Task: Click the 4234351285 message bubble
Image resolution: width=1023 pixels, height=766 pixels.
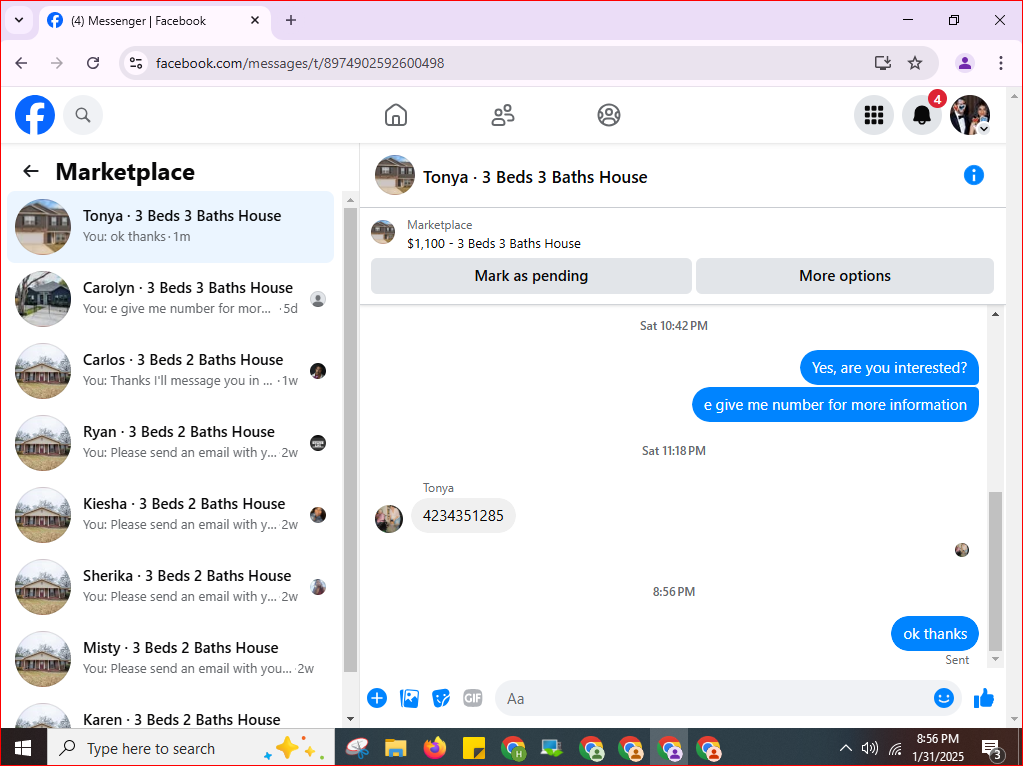Action: (463, 516)
